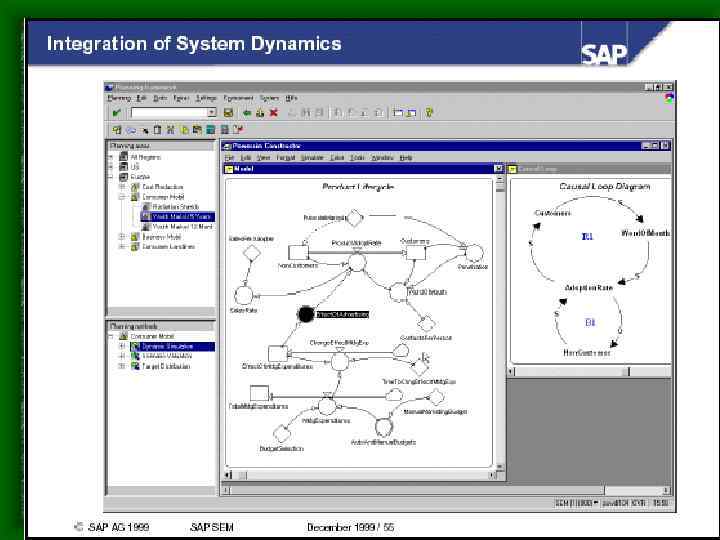Open the Goto menu in the SAP menu bar
This screenshot has height=540, width=720.
click(160, 98)
